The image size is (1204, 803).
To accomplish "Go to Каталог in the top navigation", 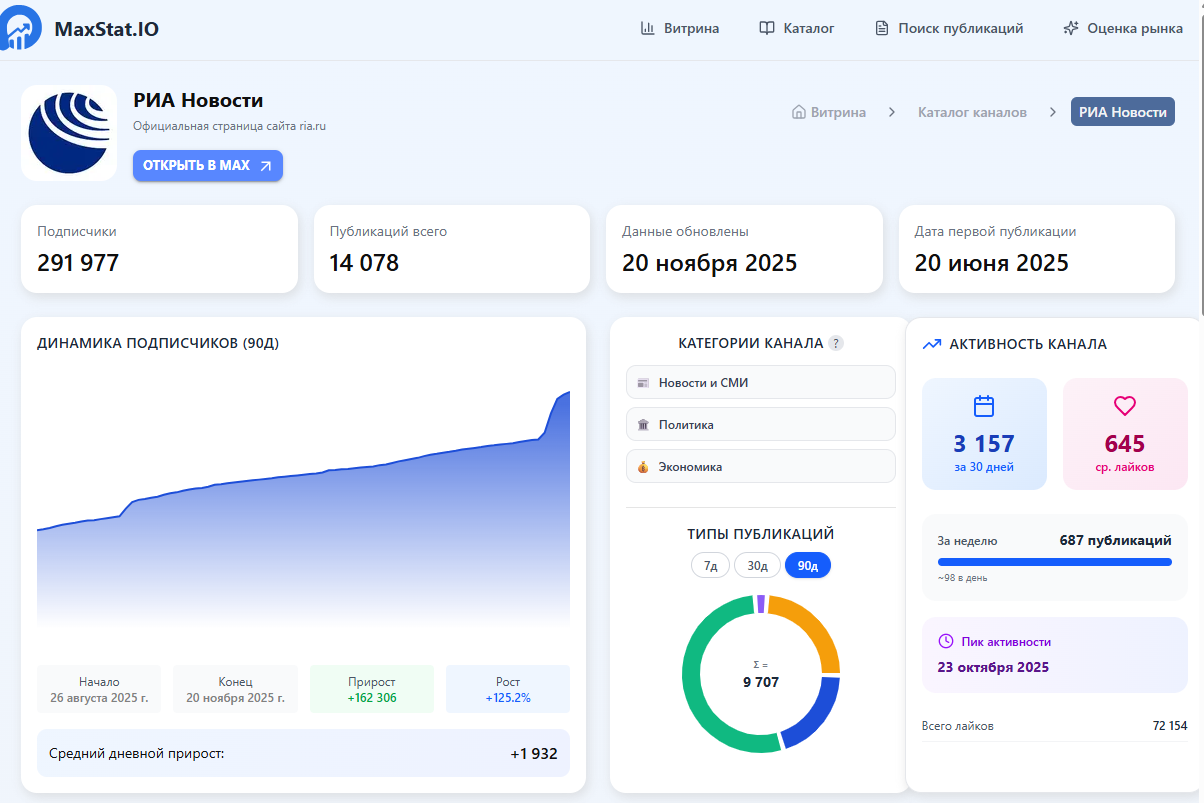I will point(797,28).
